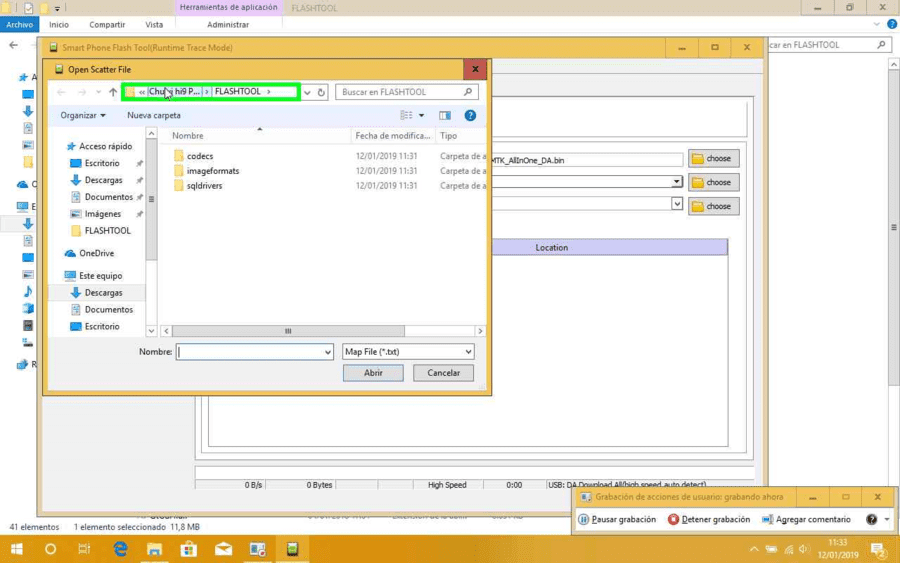Open Mail taskbar icon
Image resolution: width=900 pixels, height=563 pixels.
(x=223, y=549)
